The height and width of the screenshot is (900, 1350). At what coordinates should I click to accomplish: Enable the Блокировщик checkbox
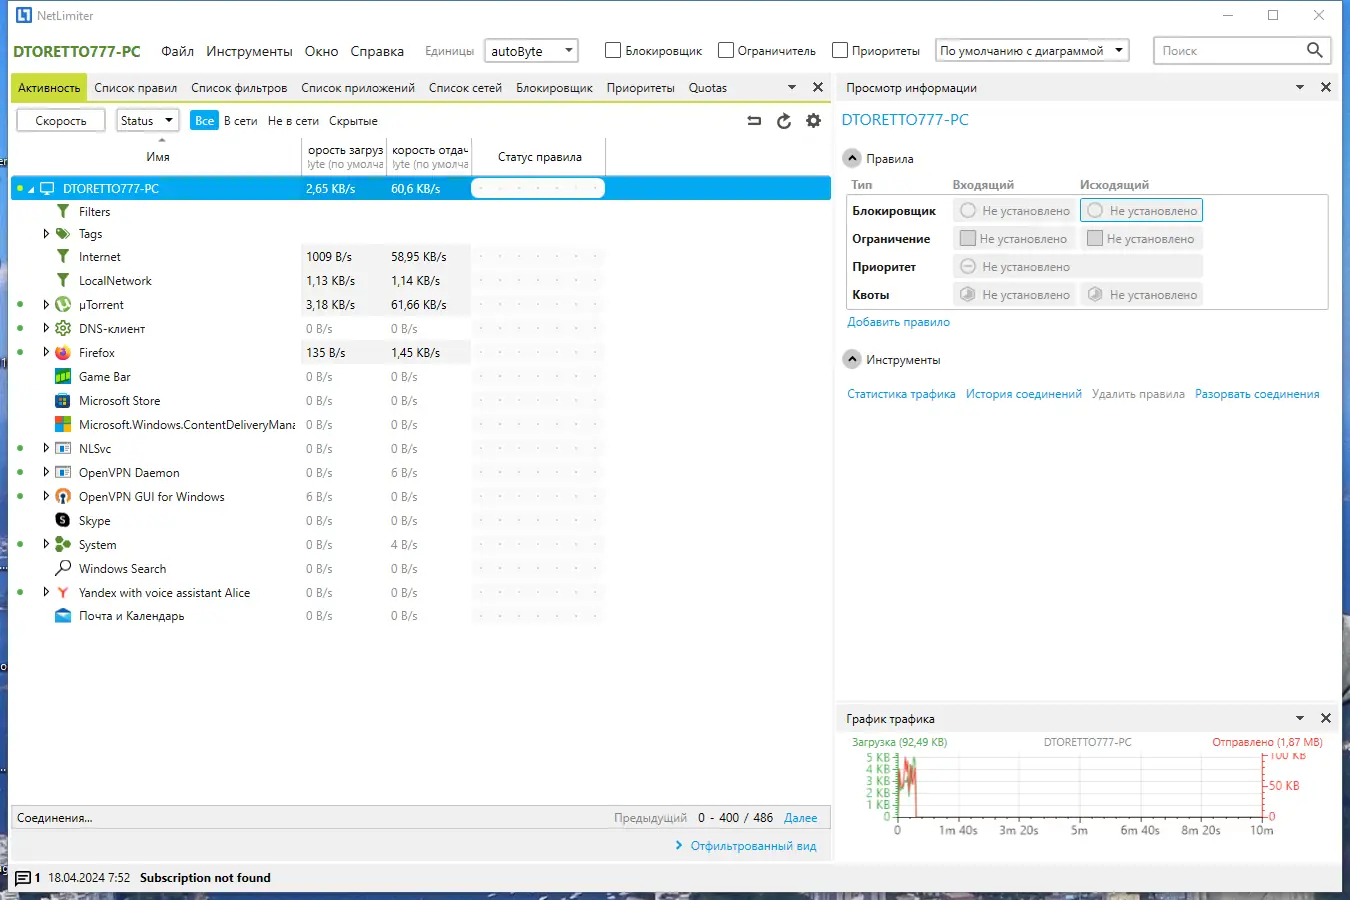[x=612, y=50]
